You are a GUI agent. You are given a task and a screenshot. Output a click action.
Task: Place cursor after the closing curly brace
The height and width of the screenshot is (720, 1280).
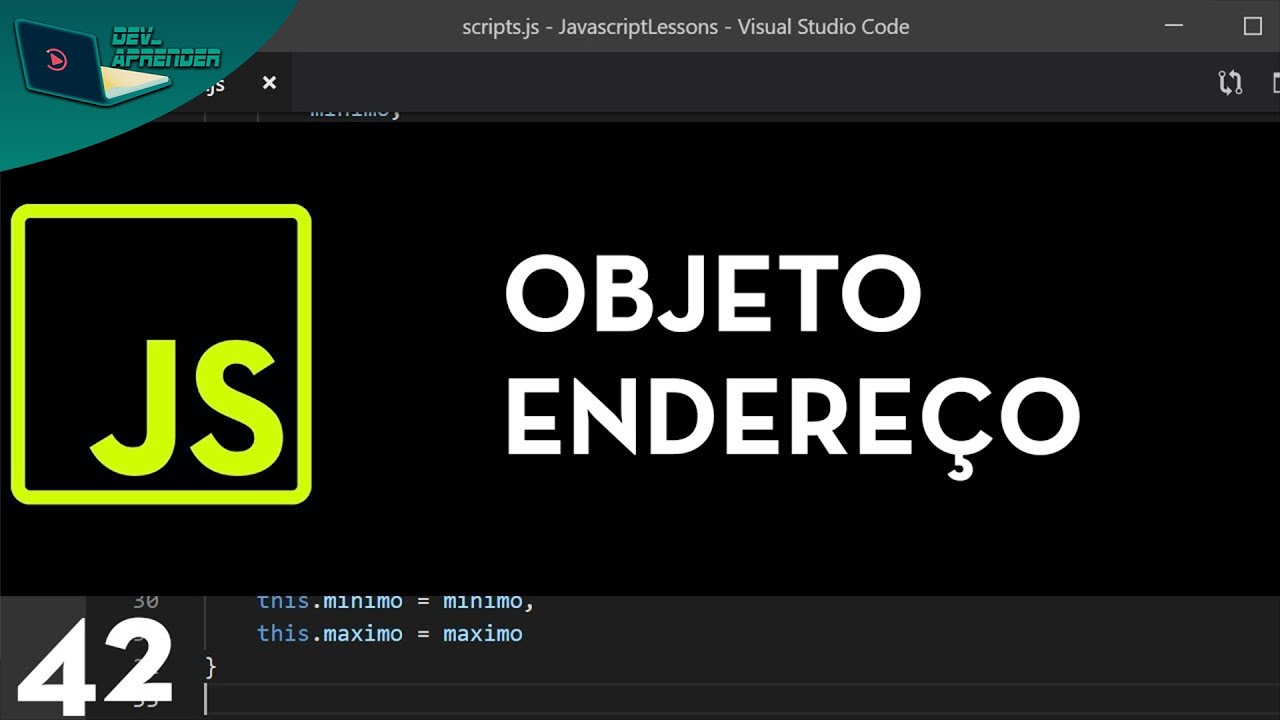[217, 667]
